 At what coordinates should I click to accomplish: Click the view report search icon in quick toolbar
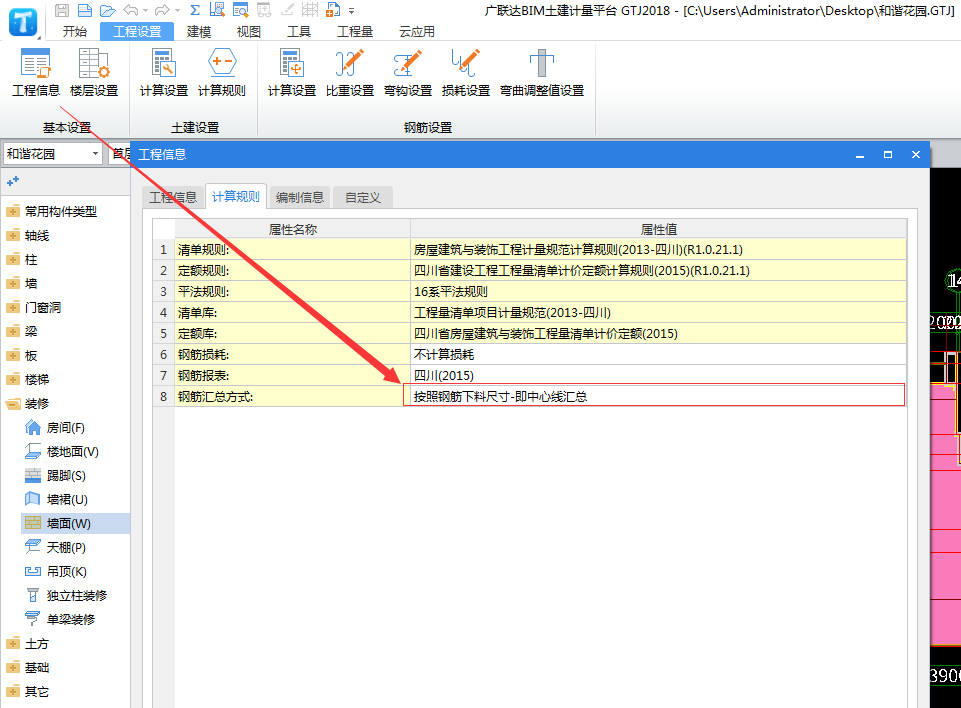click(240, 10)
